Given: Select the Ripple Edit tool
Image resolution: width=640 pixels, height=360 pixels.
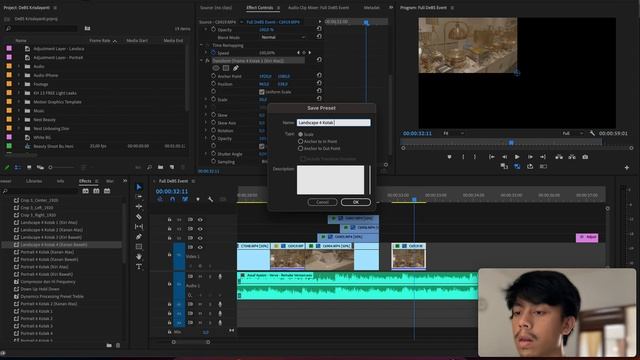Looking at the screenshot, I should pos(139,207).
